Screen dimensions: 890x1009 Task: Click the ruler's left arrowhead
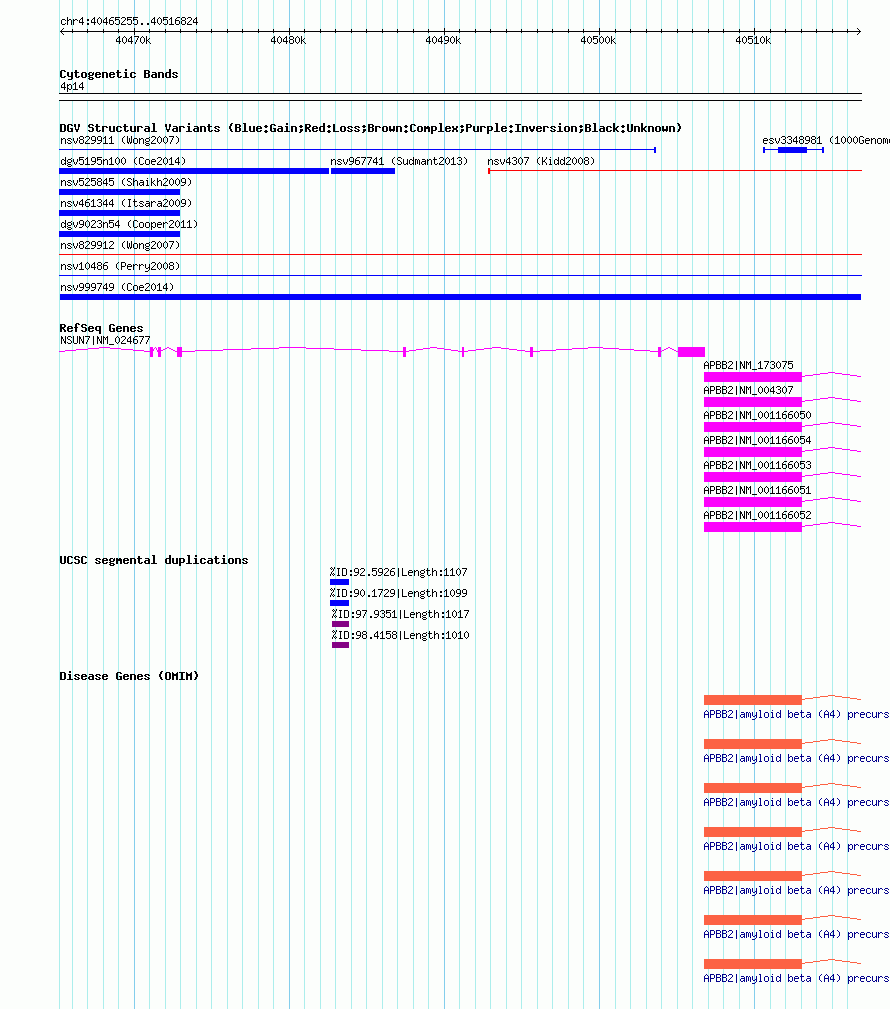[x=62, y=31]
